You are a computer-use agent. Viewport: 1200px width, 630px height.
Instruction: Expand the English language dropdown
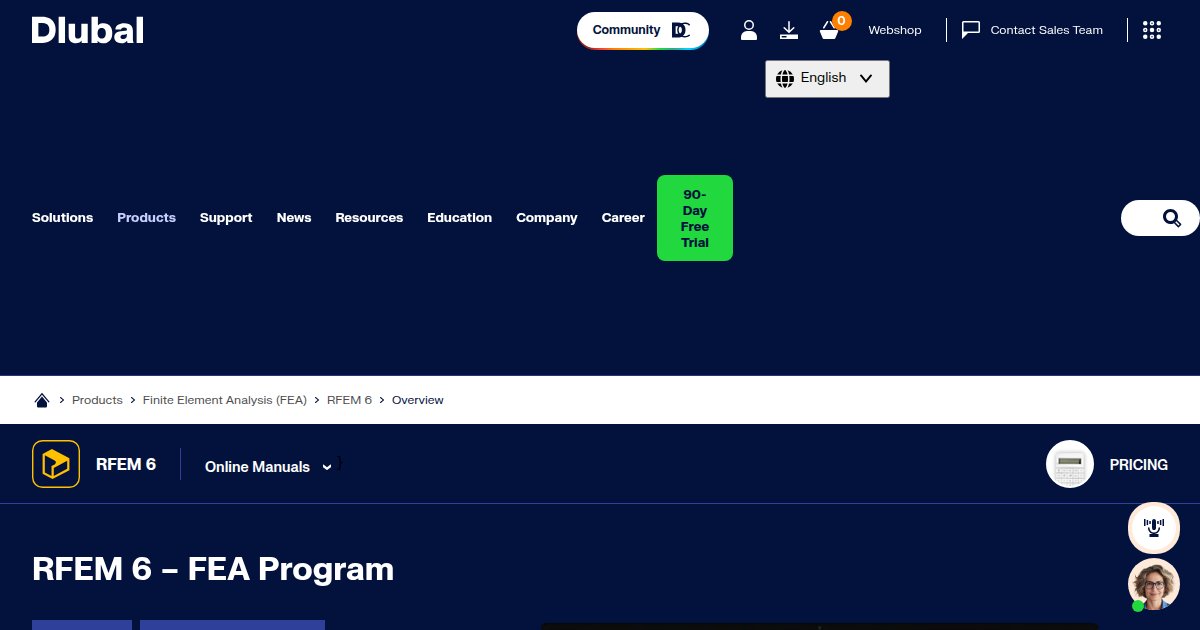827,79
